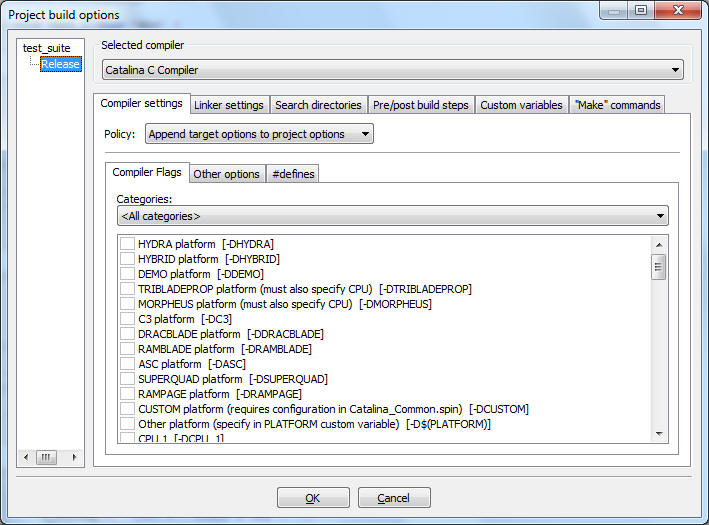Tick the HYBRID platform flag

[127, 259]
